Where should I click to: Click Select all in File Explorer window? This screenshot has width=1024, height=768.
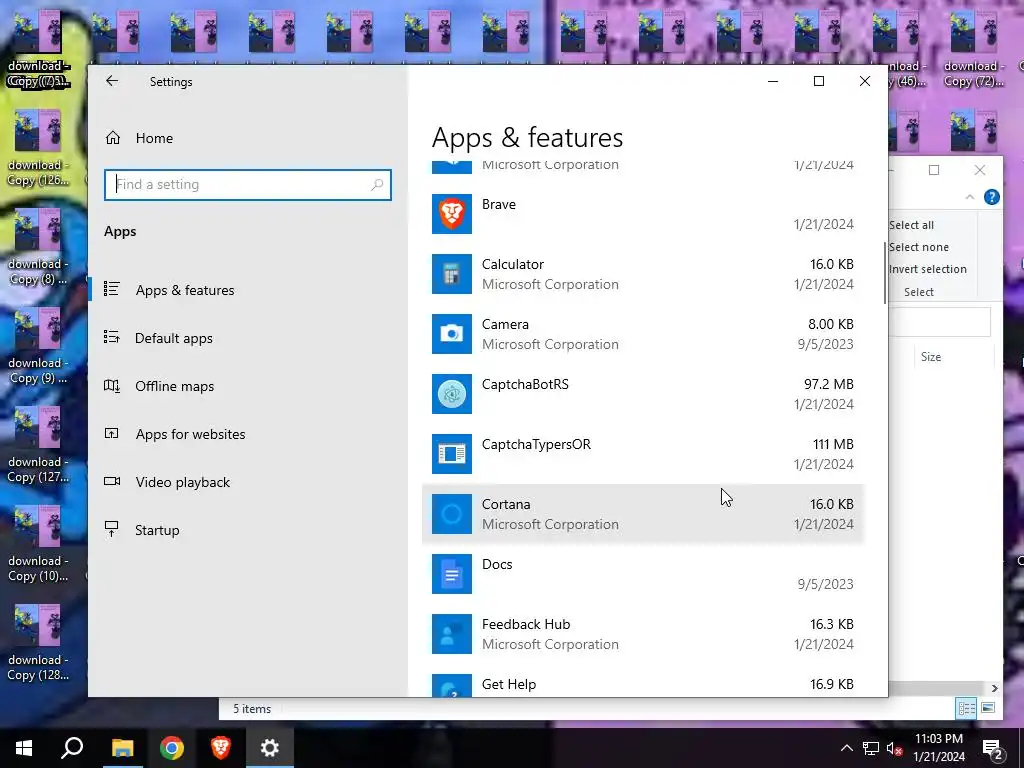(912, 225)
